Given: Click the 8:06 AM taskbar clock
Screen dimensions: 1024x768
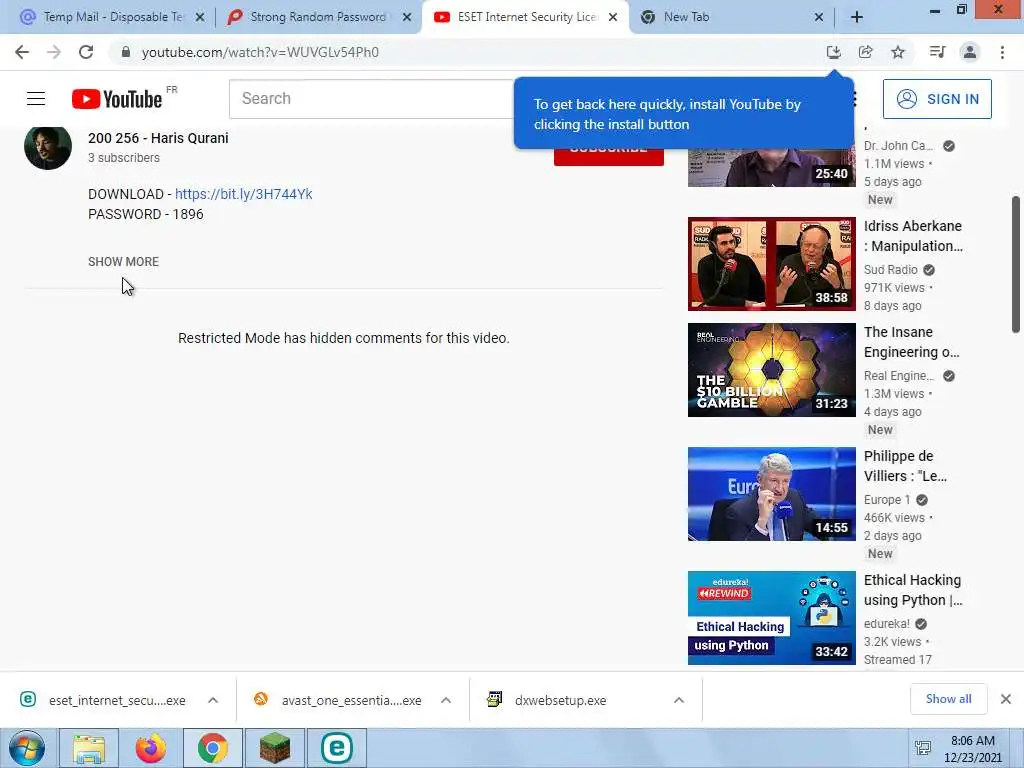Looking at the screenshot, I should [x=972, y=748].
